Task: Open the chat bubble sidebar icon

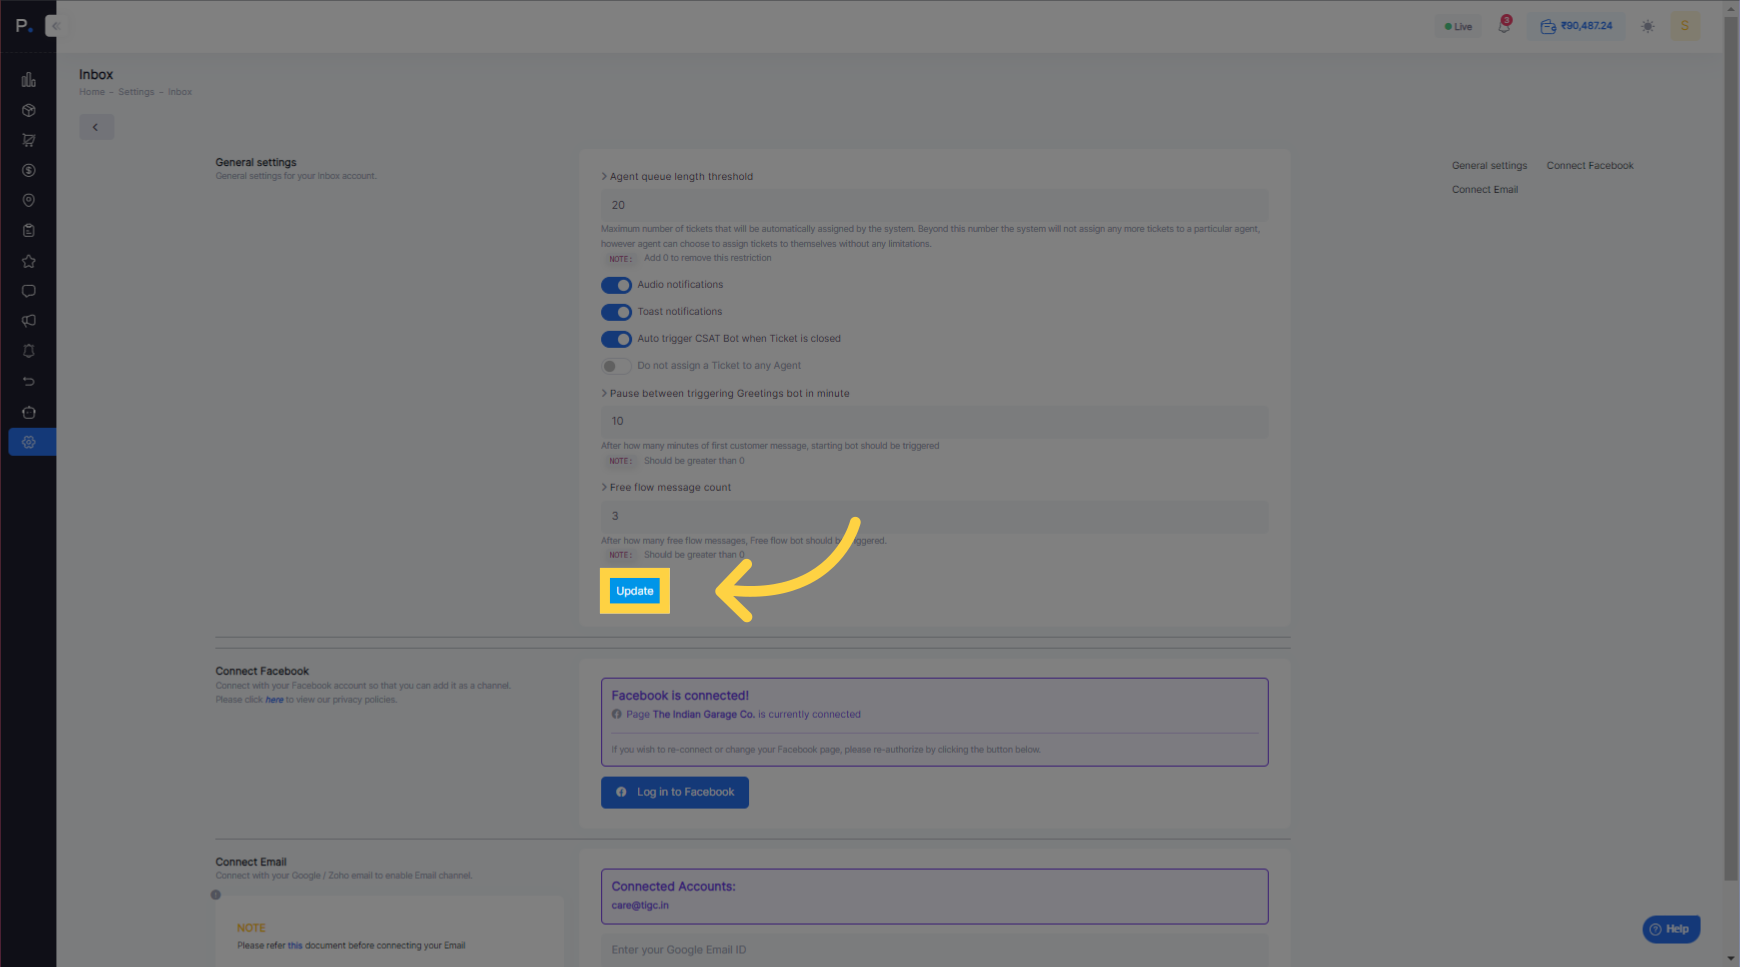Action: coord(29,291)
